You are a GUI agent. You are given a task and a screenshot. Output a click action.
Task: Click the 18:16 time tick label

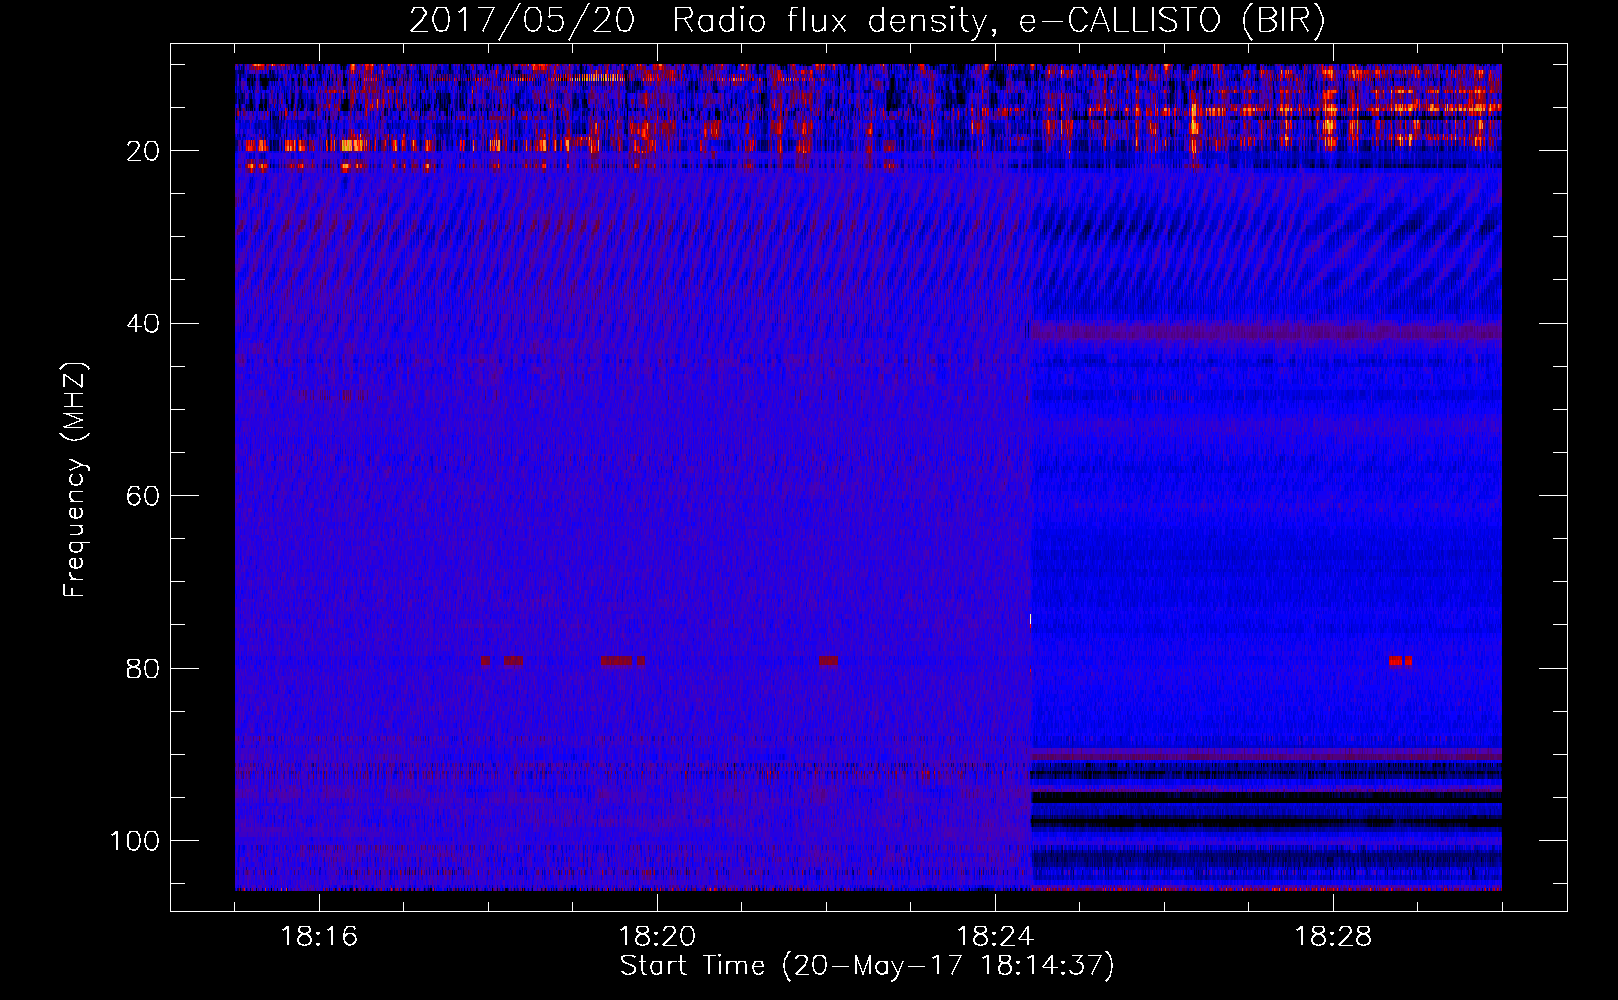[x=319, y=937]
